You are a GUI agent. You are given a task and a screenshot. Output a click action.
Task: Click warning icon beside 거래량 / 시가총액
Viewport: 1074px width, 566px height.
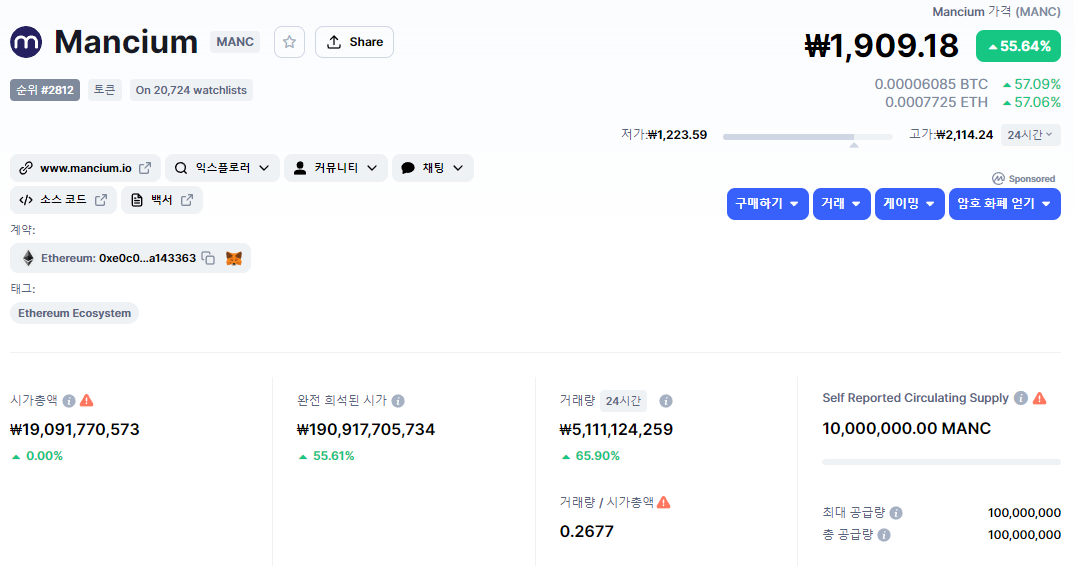pyautogui.click(x=663, y=502)
